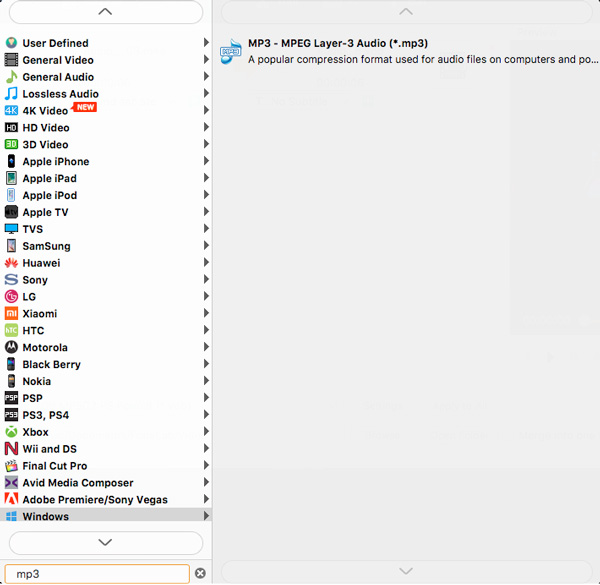This screenshot has height=585, width=600.
Task: Expand Final Cut Pro submenu arrow
Action: point(206,465)
